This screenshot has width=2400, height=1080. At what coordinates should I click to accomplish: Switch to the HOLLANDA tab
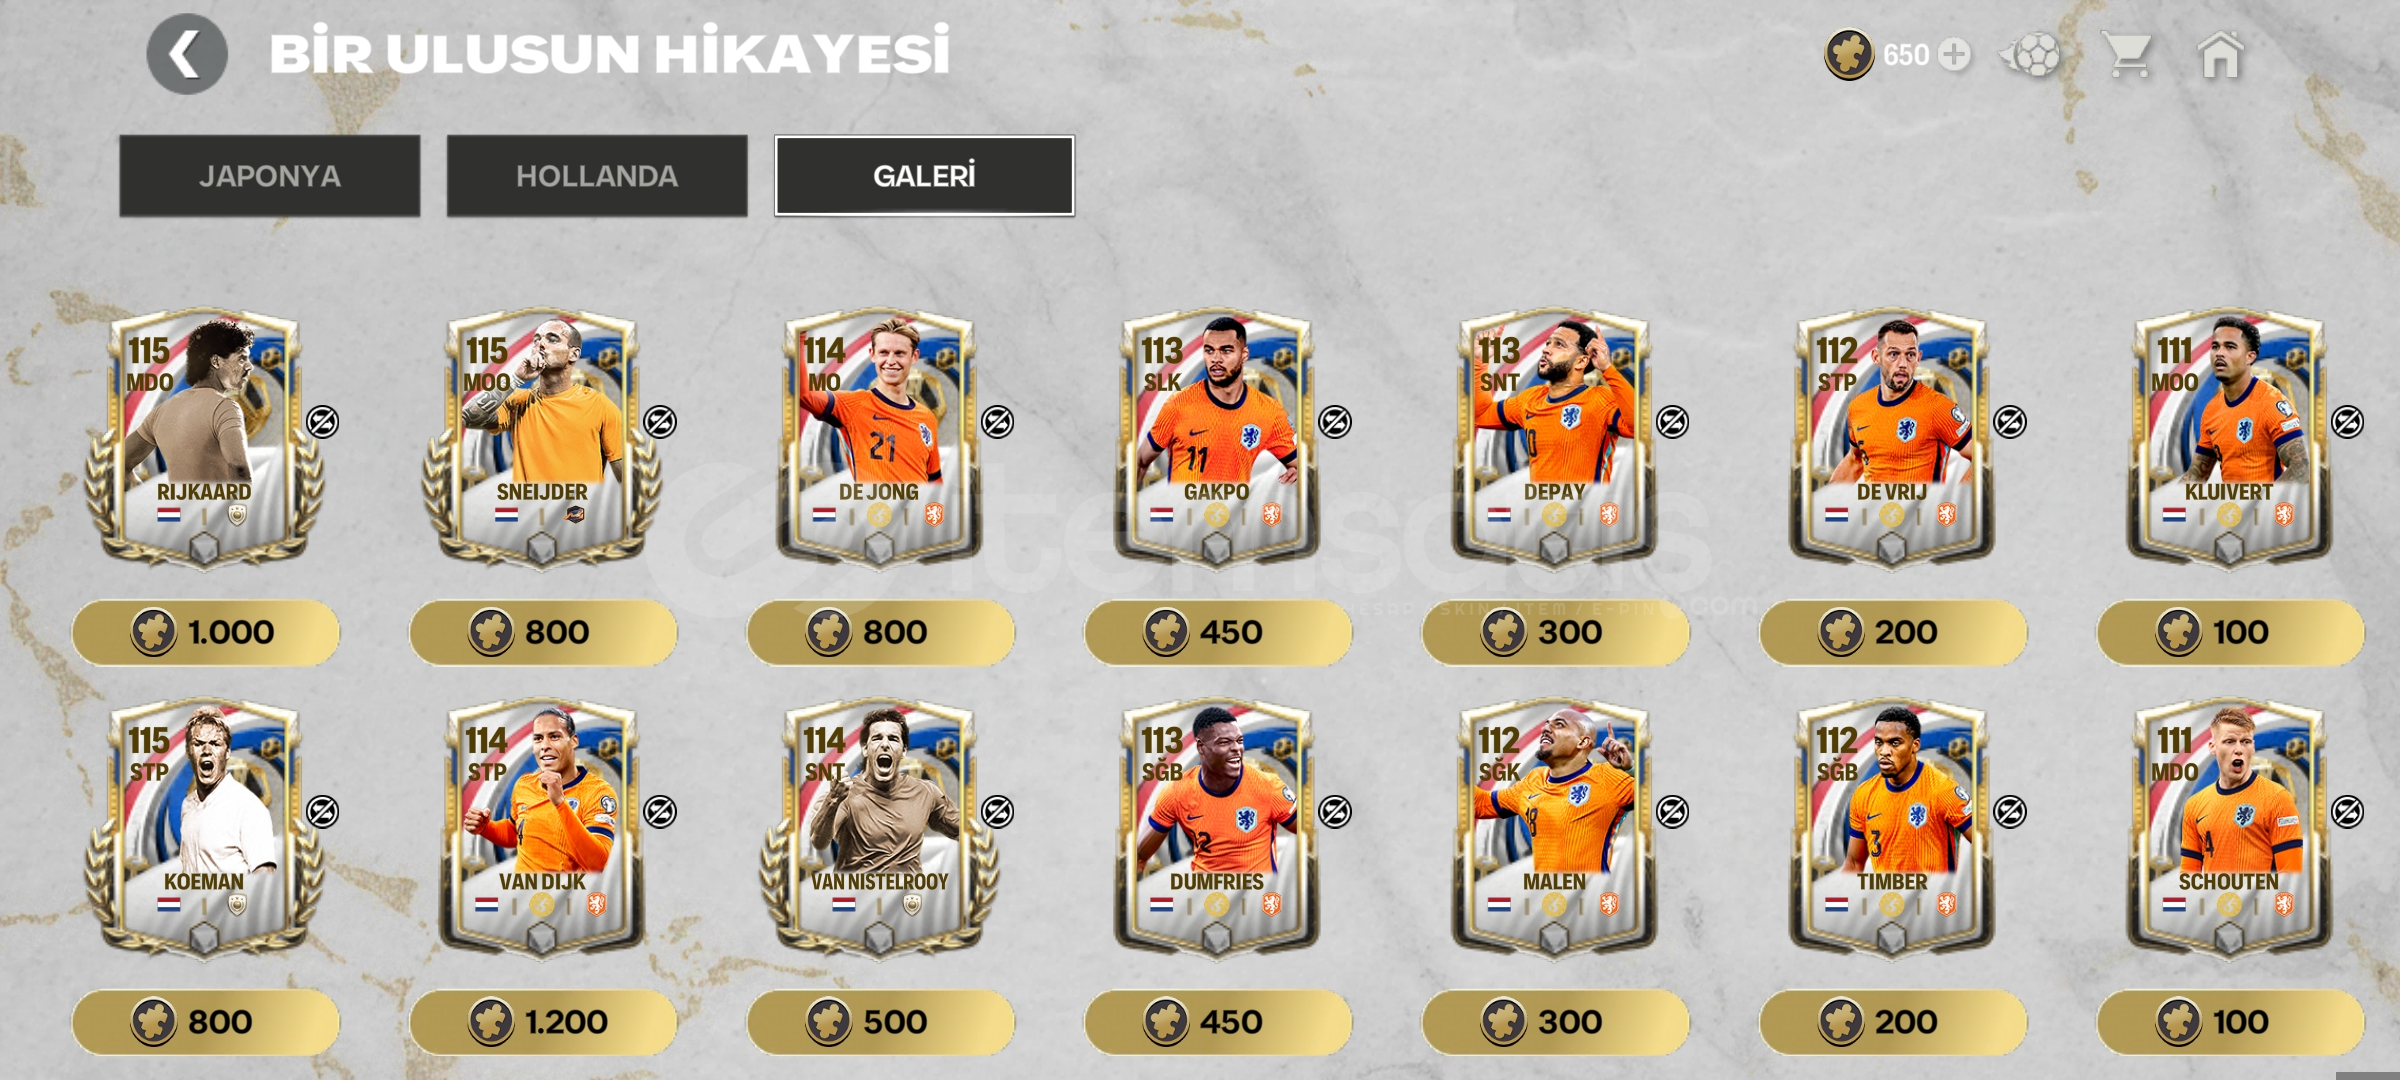tap(597, 176)
